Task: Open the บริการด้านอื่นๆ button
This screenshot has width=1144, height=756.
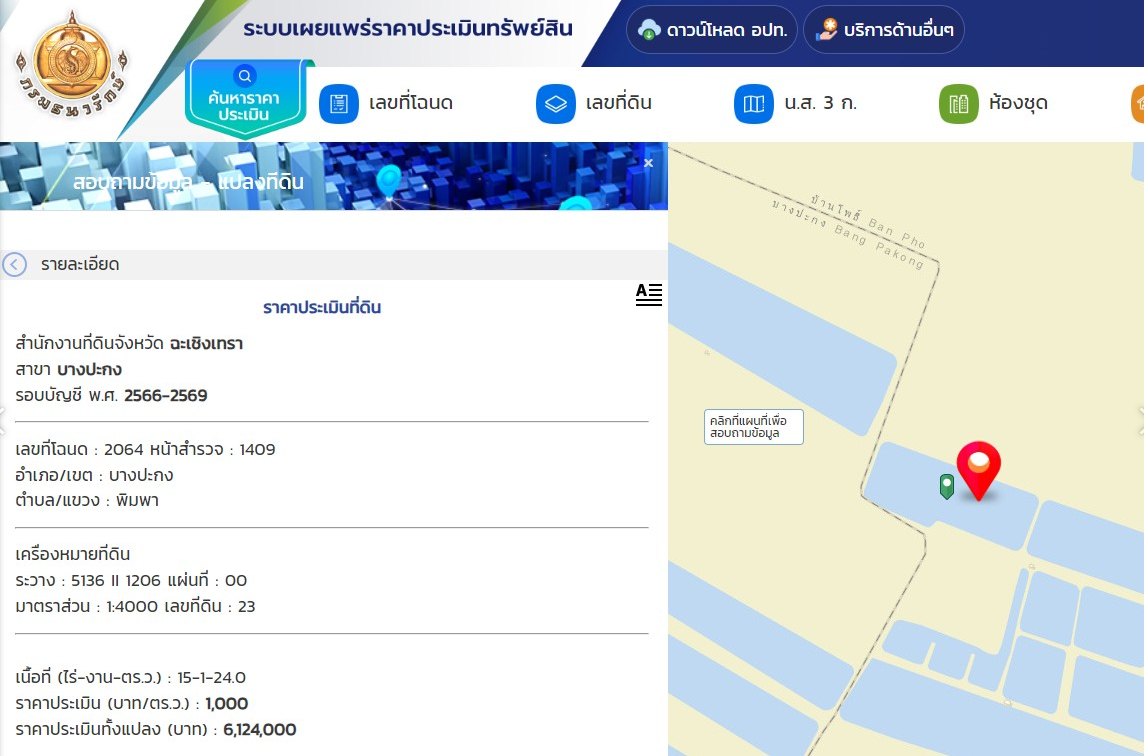Action: coord(884,30)
